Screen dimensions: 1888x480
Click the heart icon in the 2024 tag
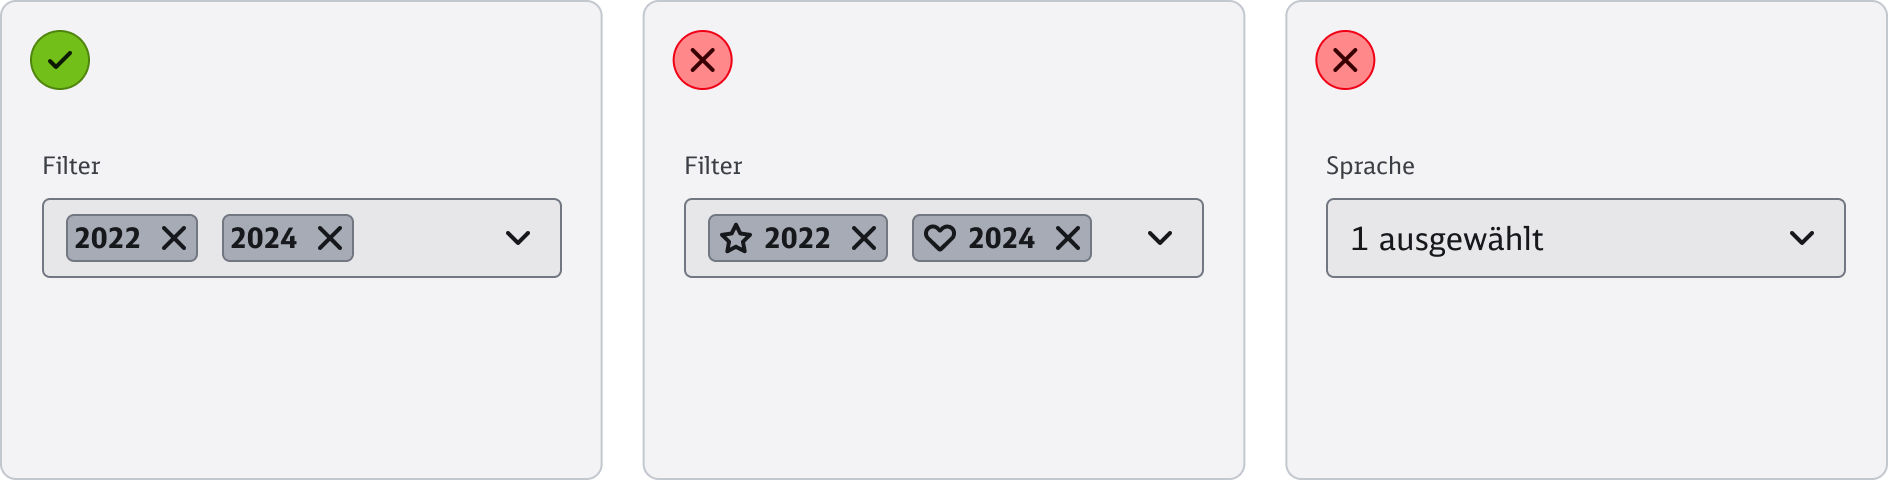pyautogui.click(x=939, y=238)
